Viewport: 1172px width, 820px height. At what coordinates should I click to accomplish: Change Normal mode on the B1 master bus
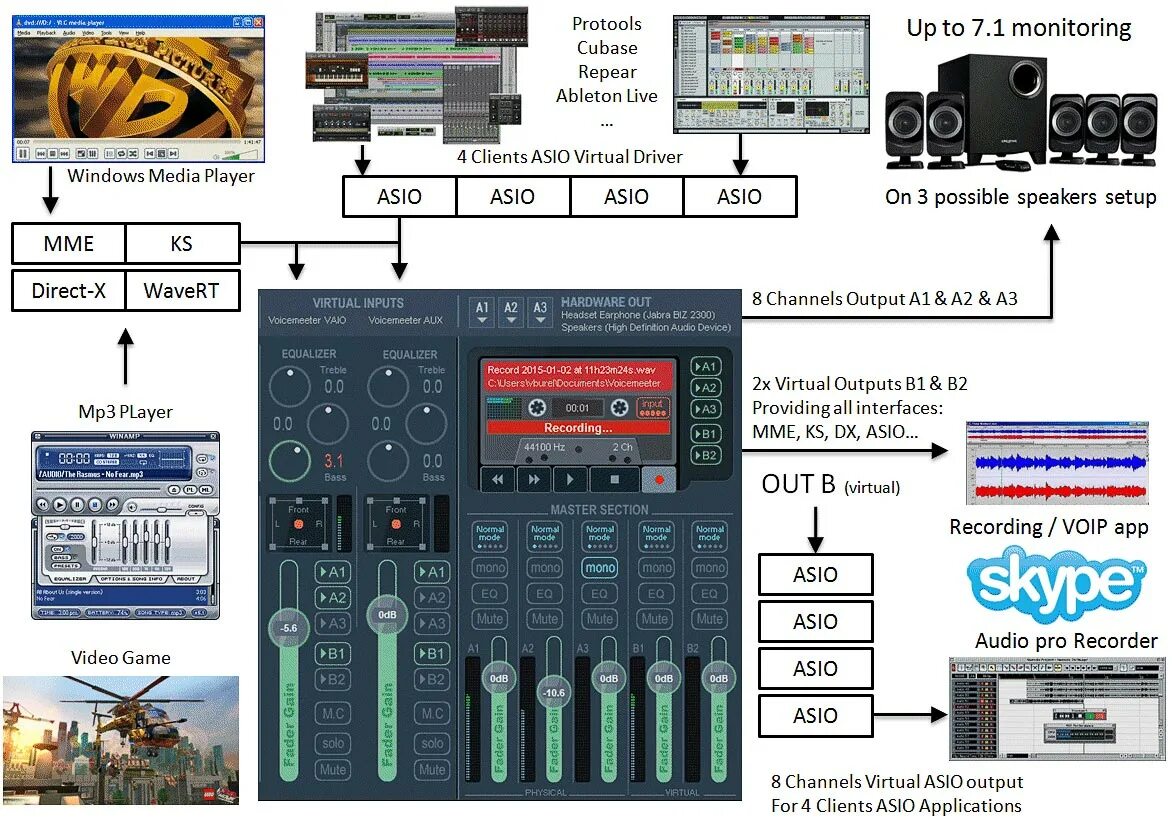(656, 536)
